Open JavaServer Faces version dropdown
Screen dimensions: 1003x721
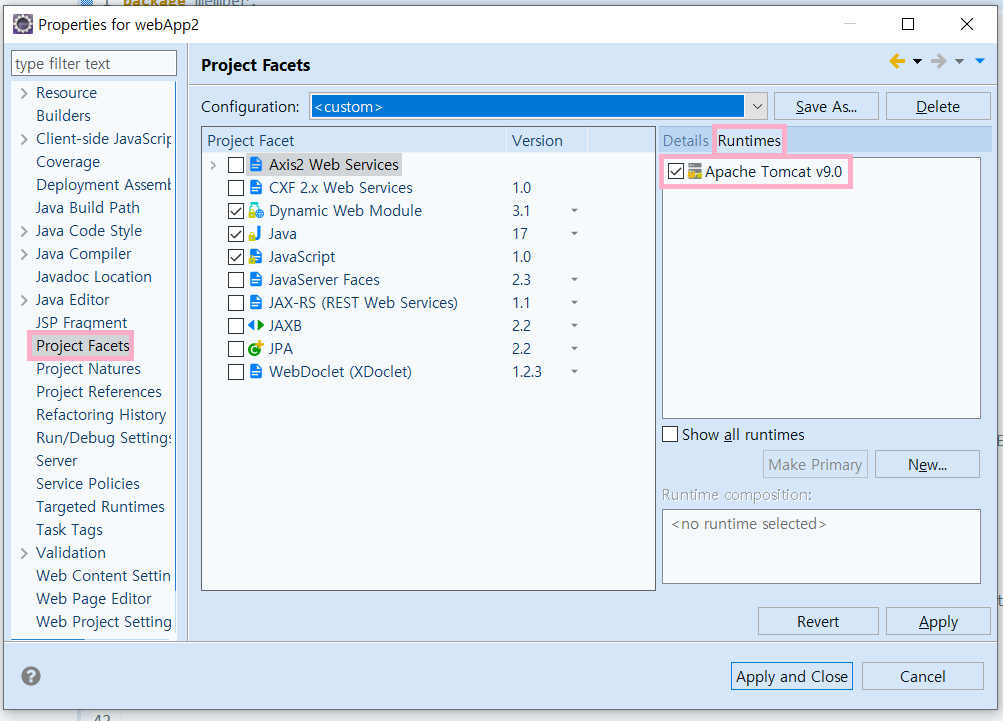point(574,280)
